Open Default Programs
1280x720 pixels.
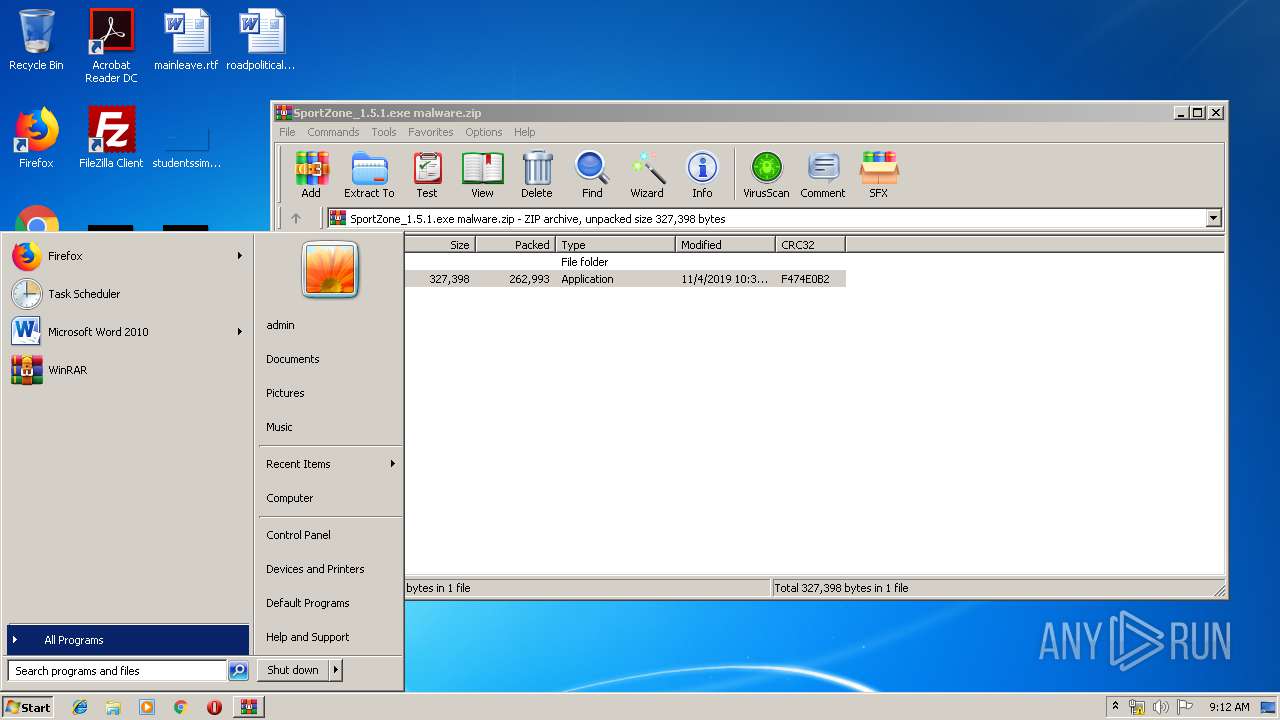tap(308, 603)
